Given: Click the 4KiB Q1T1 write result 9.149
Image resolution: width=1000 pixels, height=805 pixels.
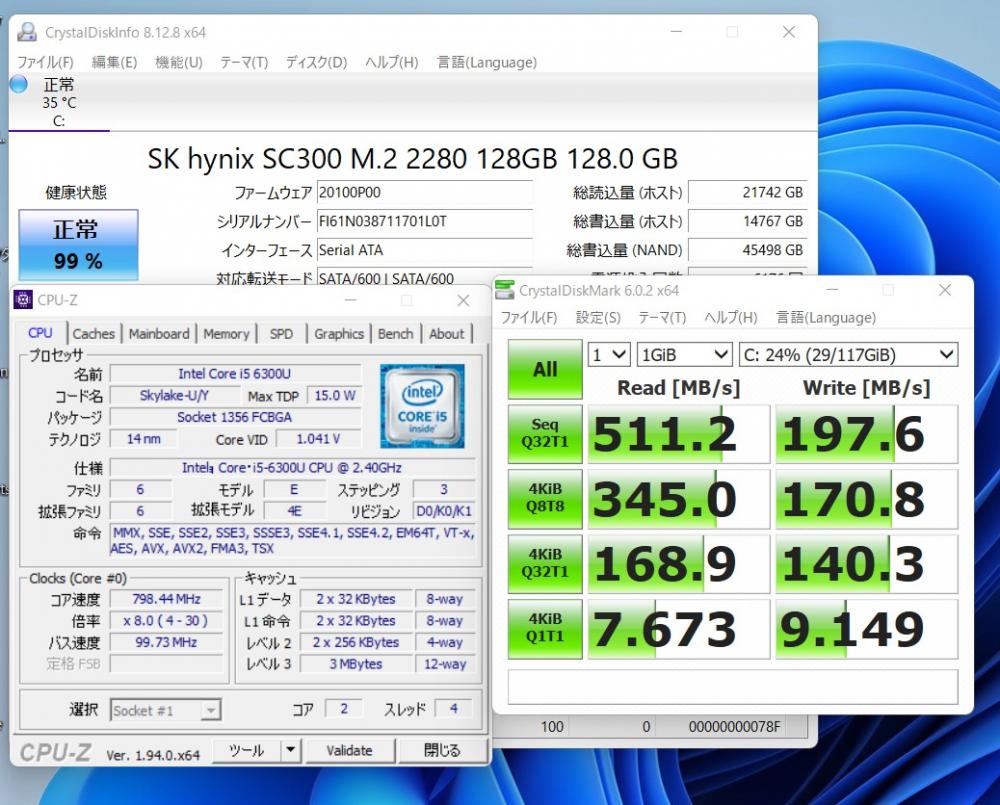Looking at the screenshot, I should (867, 629).
